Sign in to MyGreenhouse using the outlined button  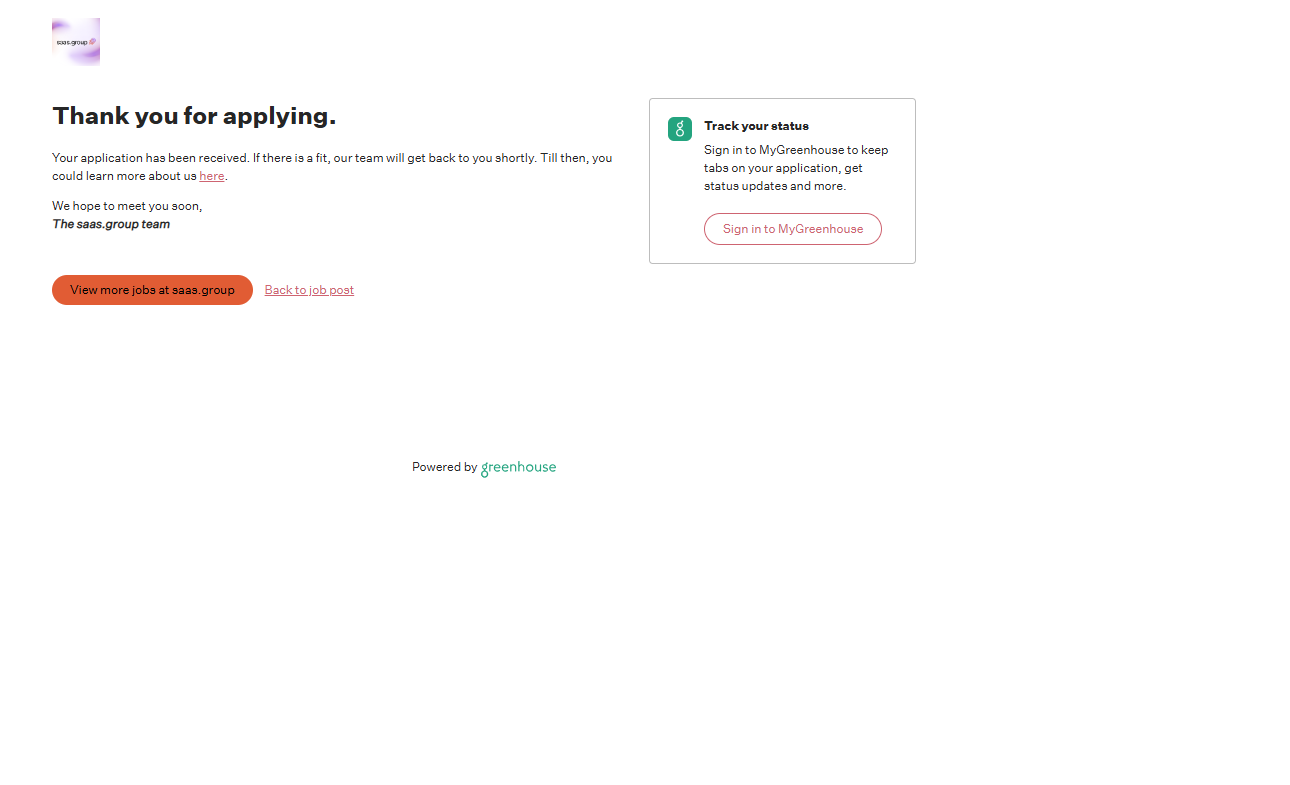pyautogui.click(x=792, y=229)
